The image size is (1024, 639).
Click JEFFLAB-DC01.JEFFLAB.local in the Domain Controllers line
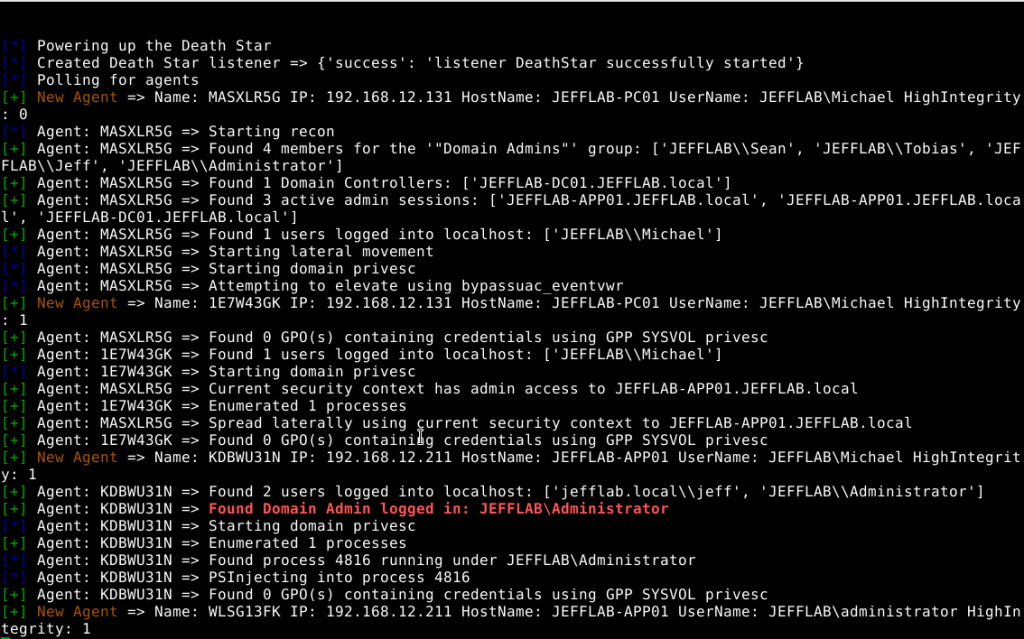(596, 183)
